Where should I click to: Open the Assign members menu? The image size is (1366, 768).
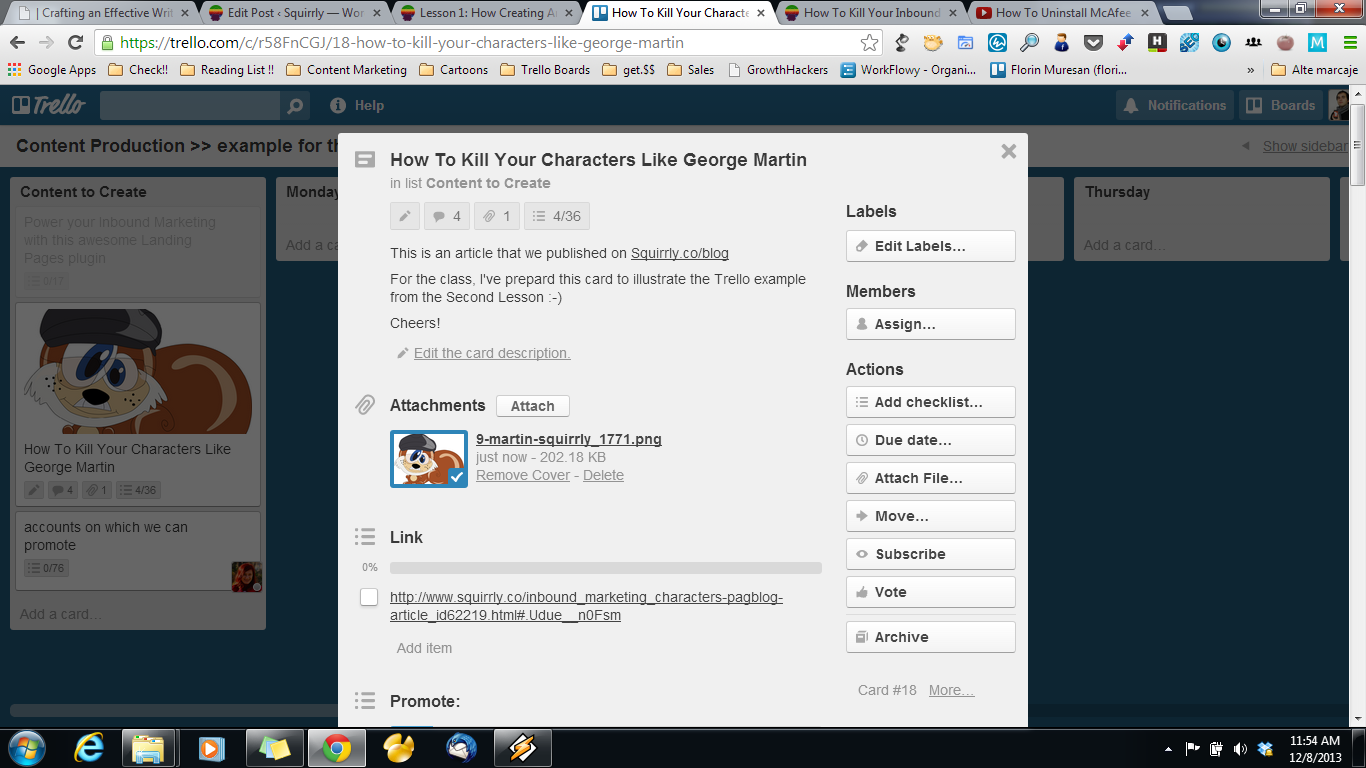click(x=930, y=324)
